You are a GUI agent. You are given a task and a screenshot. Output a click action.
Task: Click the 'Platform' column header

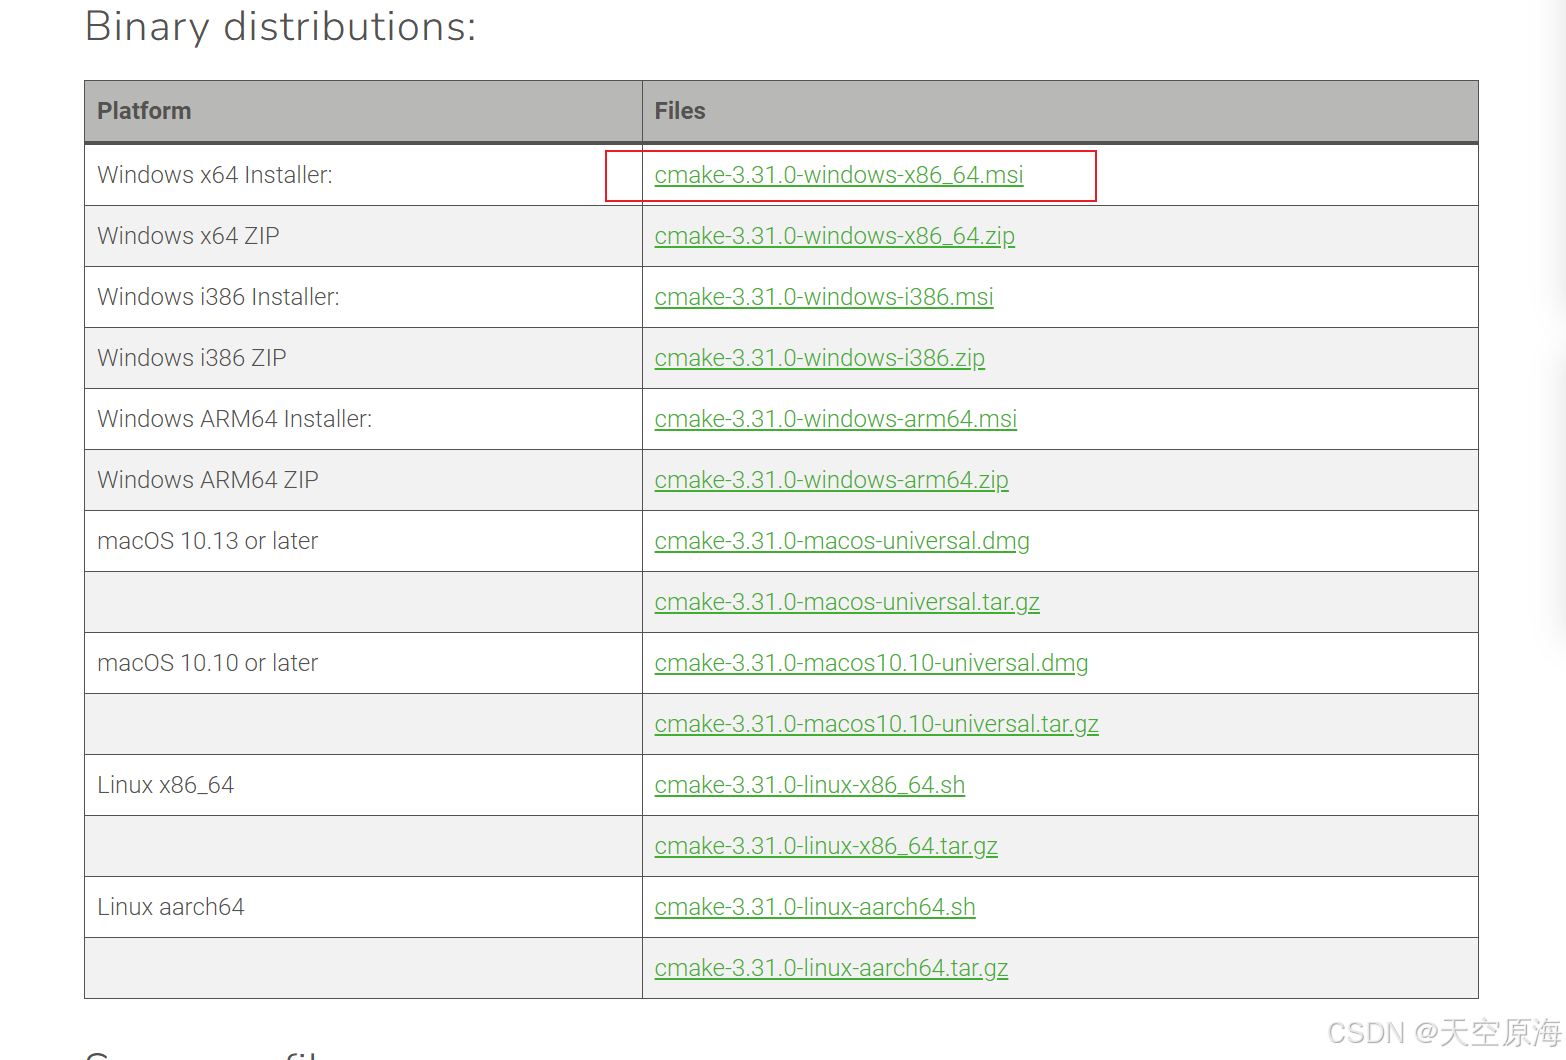[x=363, y=111]
